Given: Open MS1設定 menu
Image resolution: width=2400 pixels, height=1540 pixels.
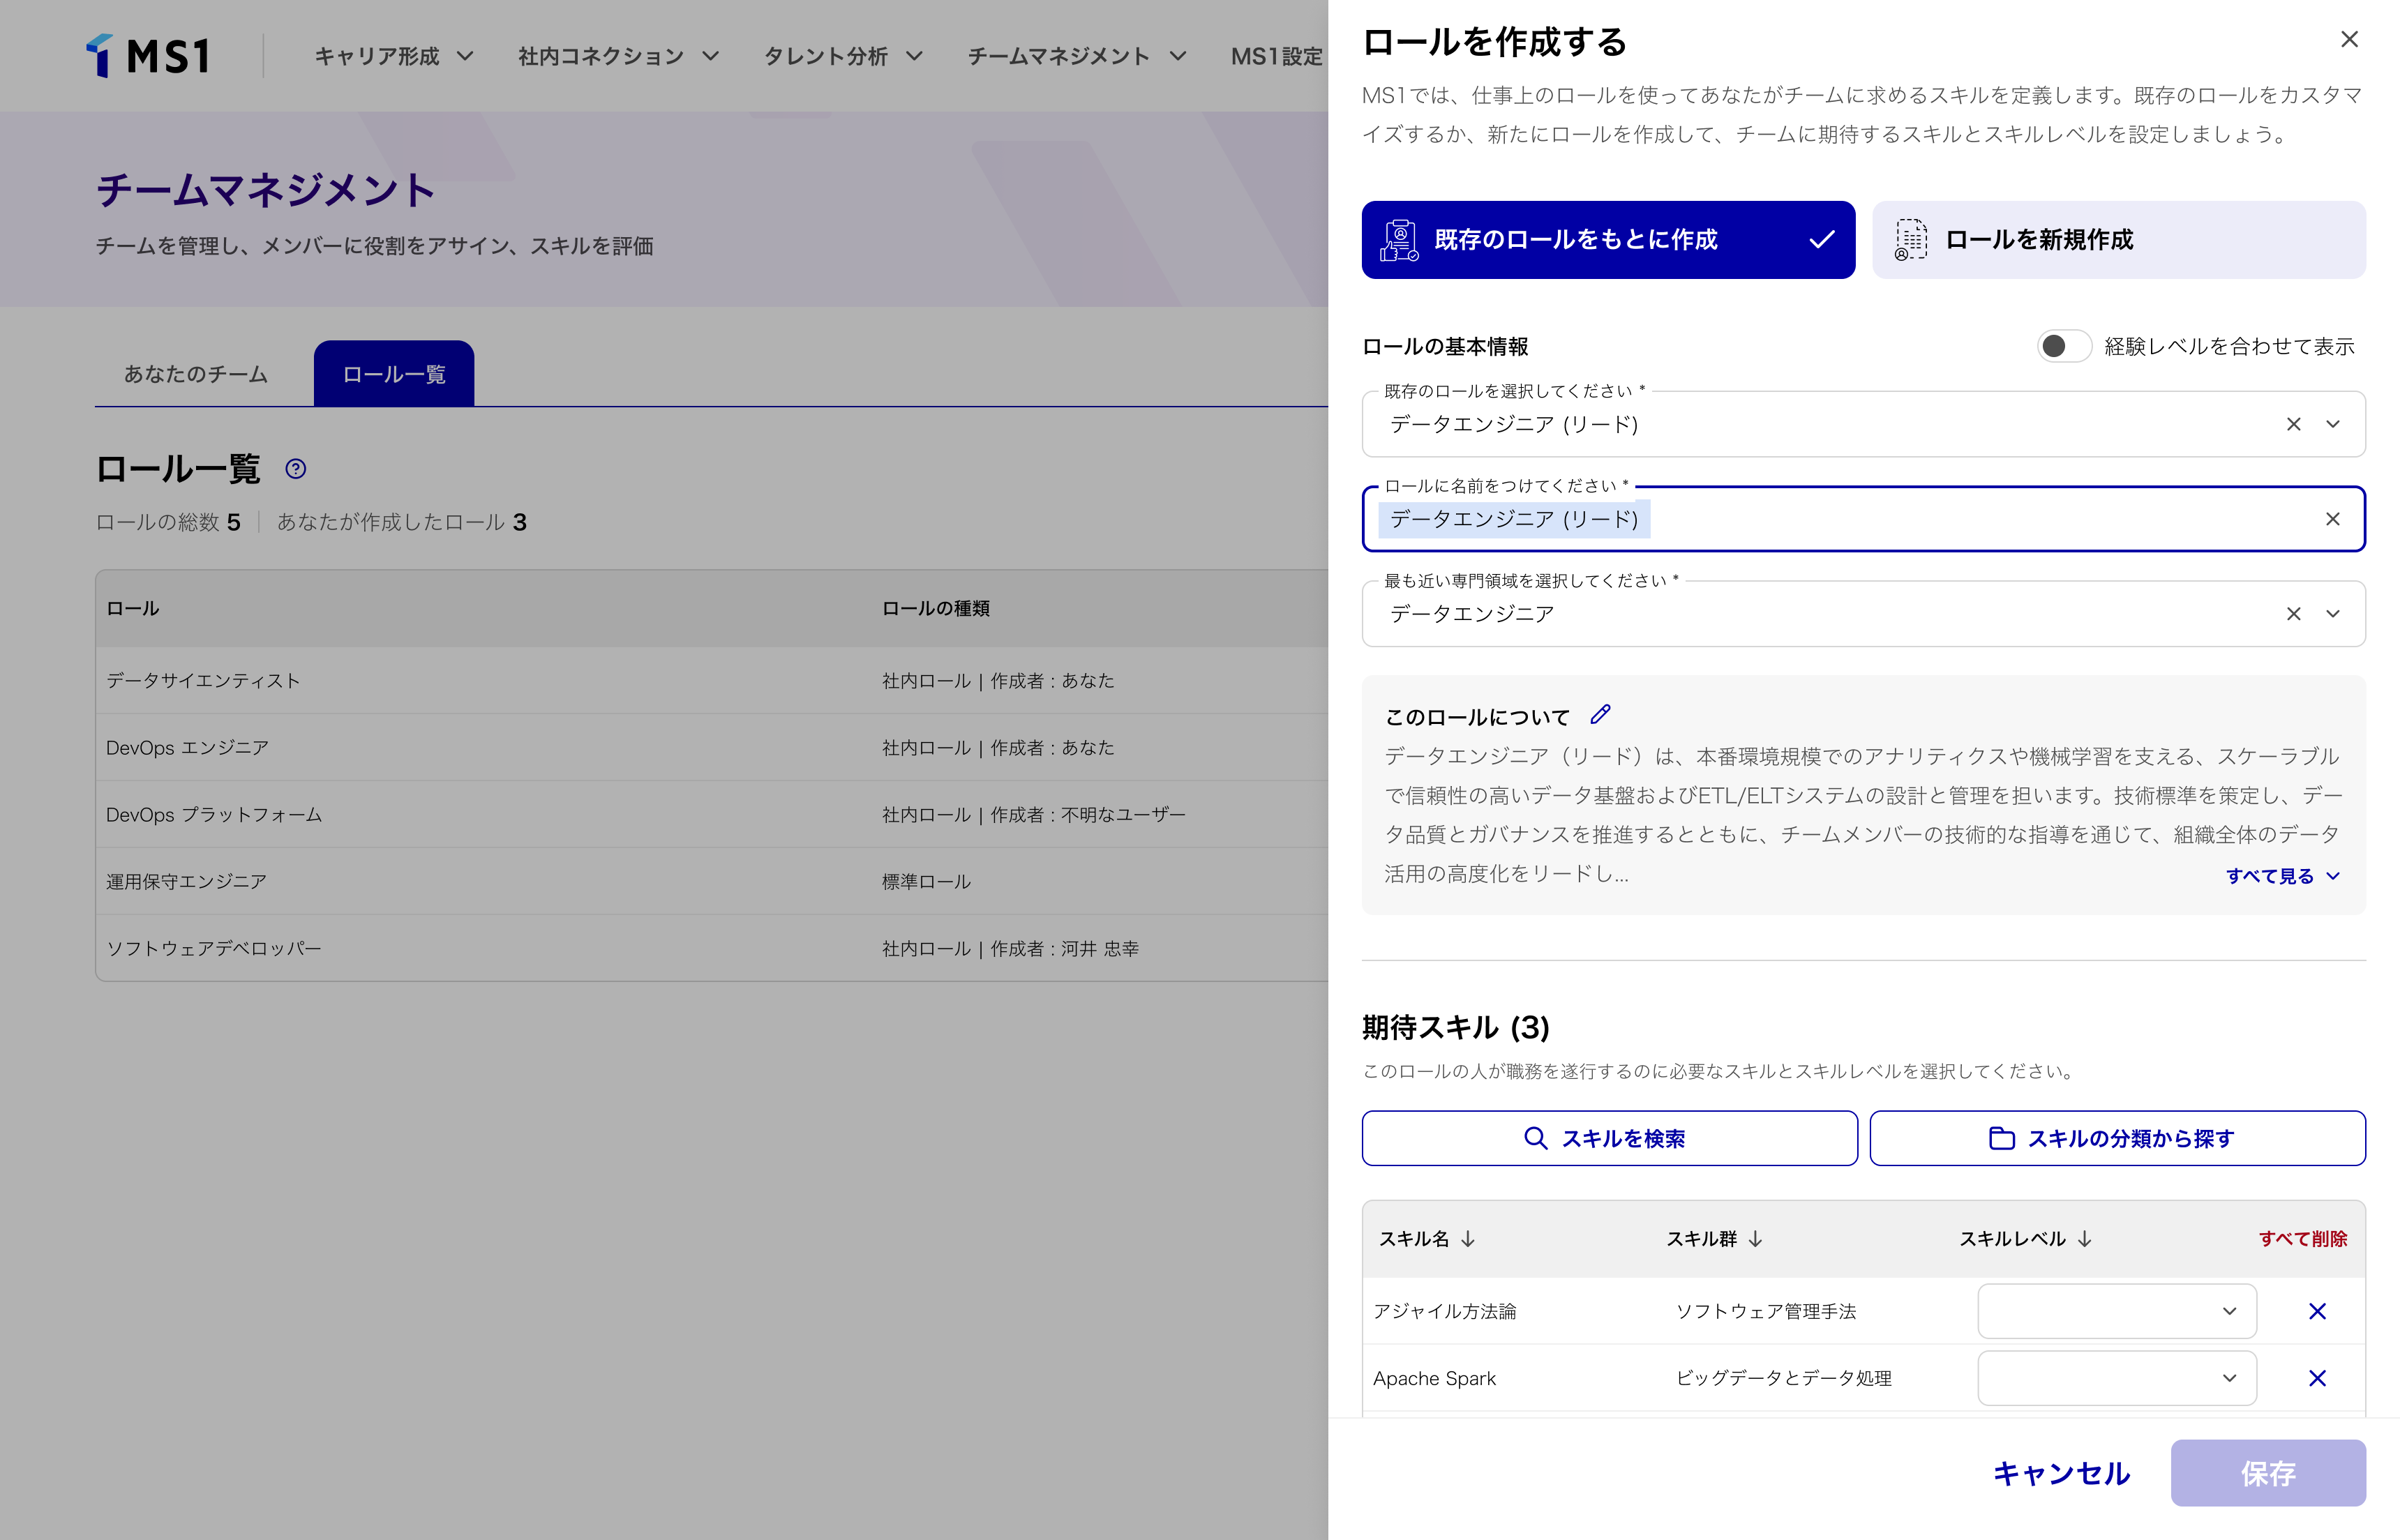Looking at the screenshot, I should [x=1277, y=56].
